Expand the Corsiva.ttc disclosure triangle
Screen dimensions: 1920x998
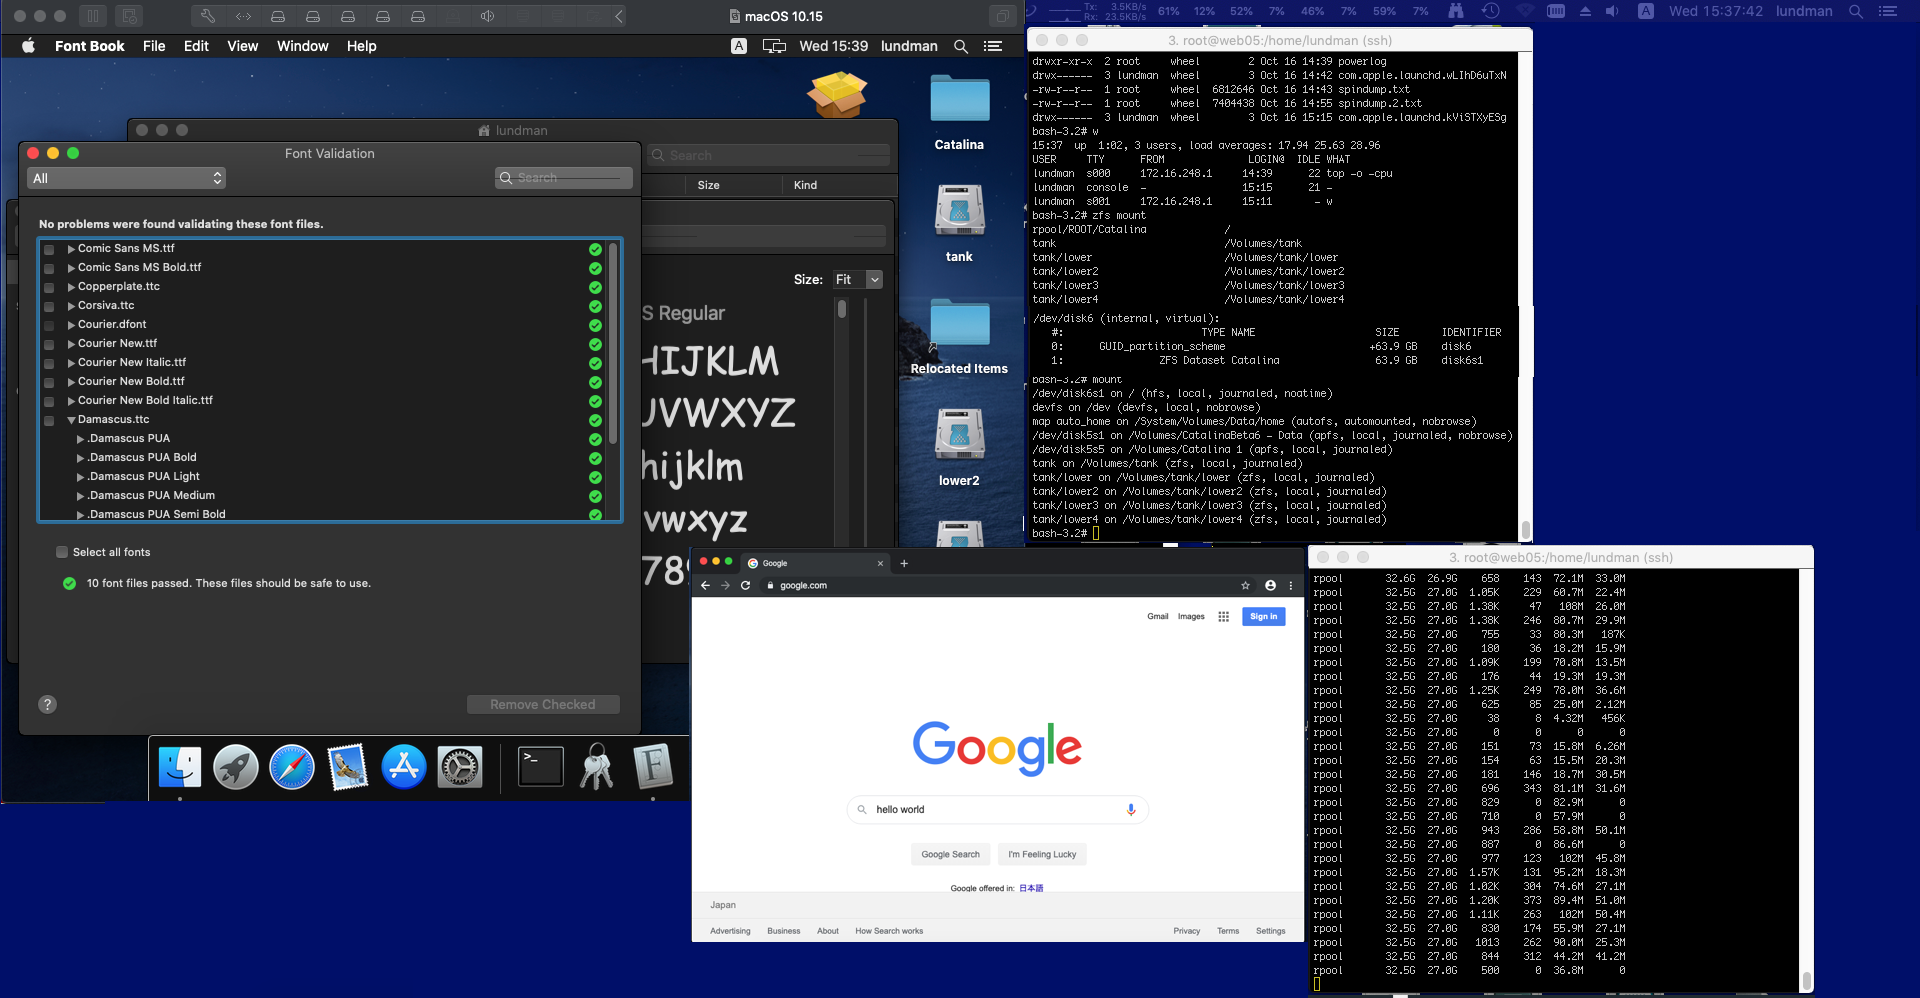tap(71, 306)
